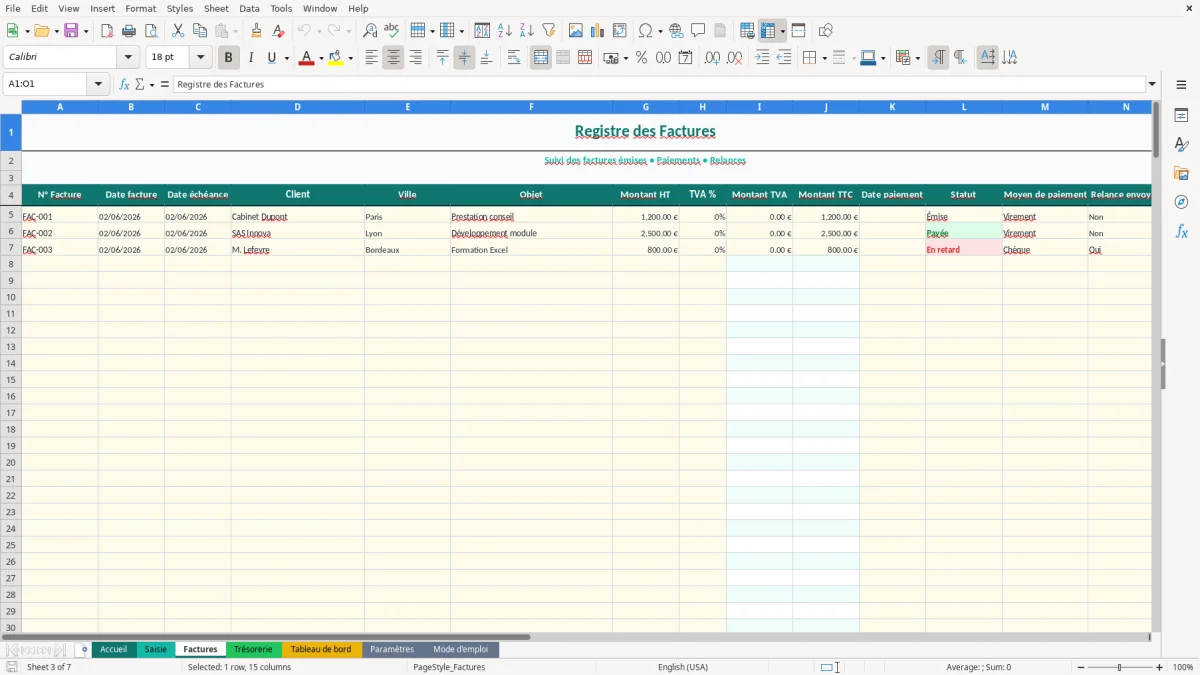
Task: Toggle Wrap Text
Action: pos(514,58)
